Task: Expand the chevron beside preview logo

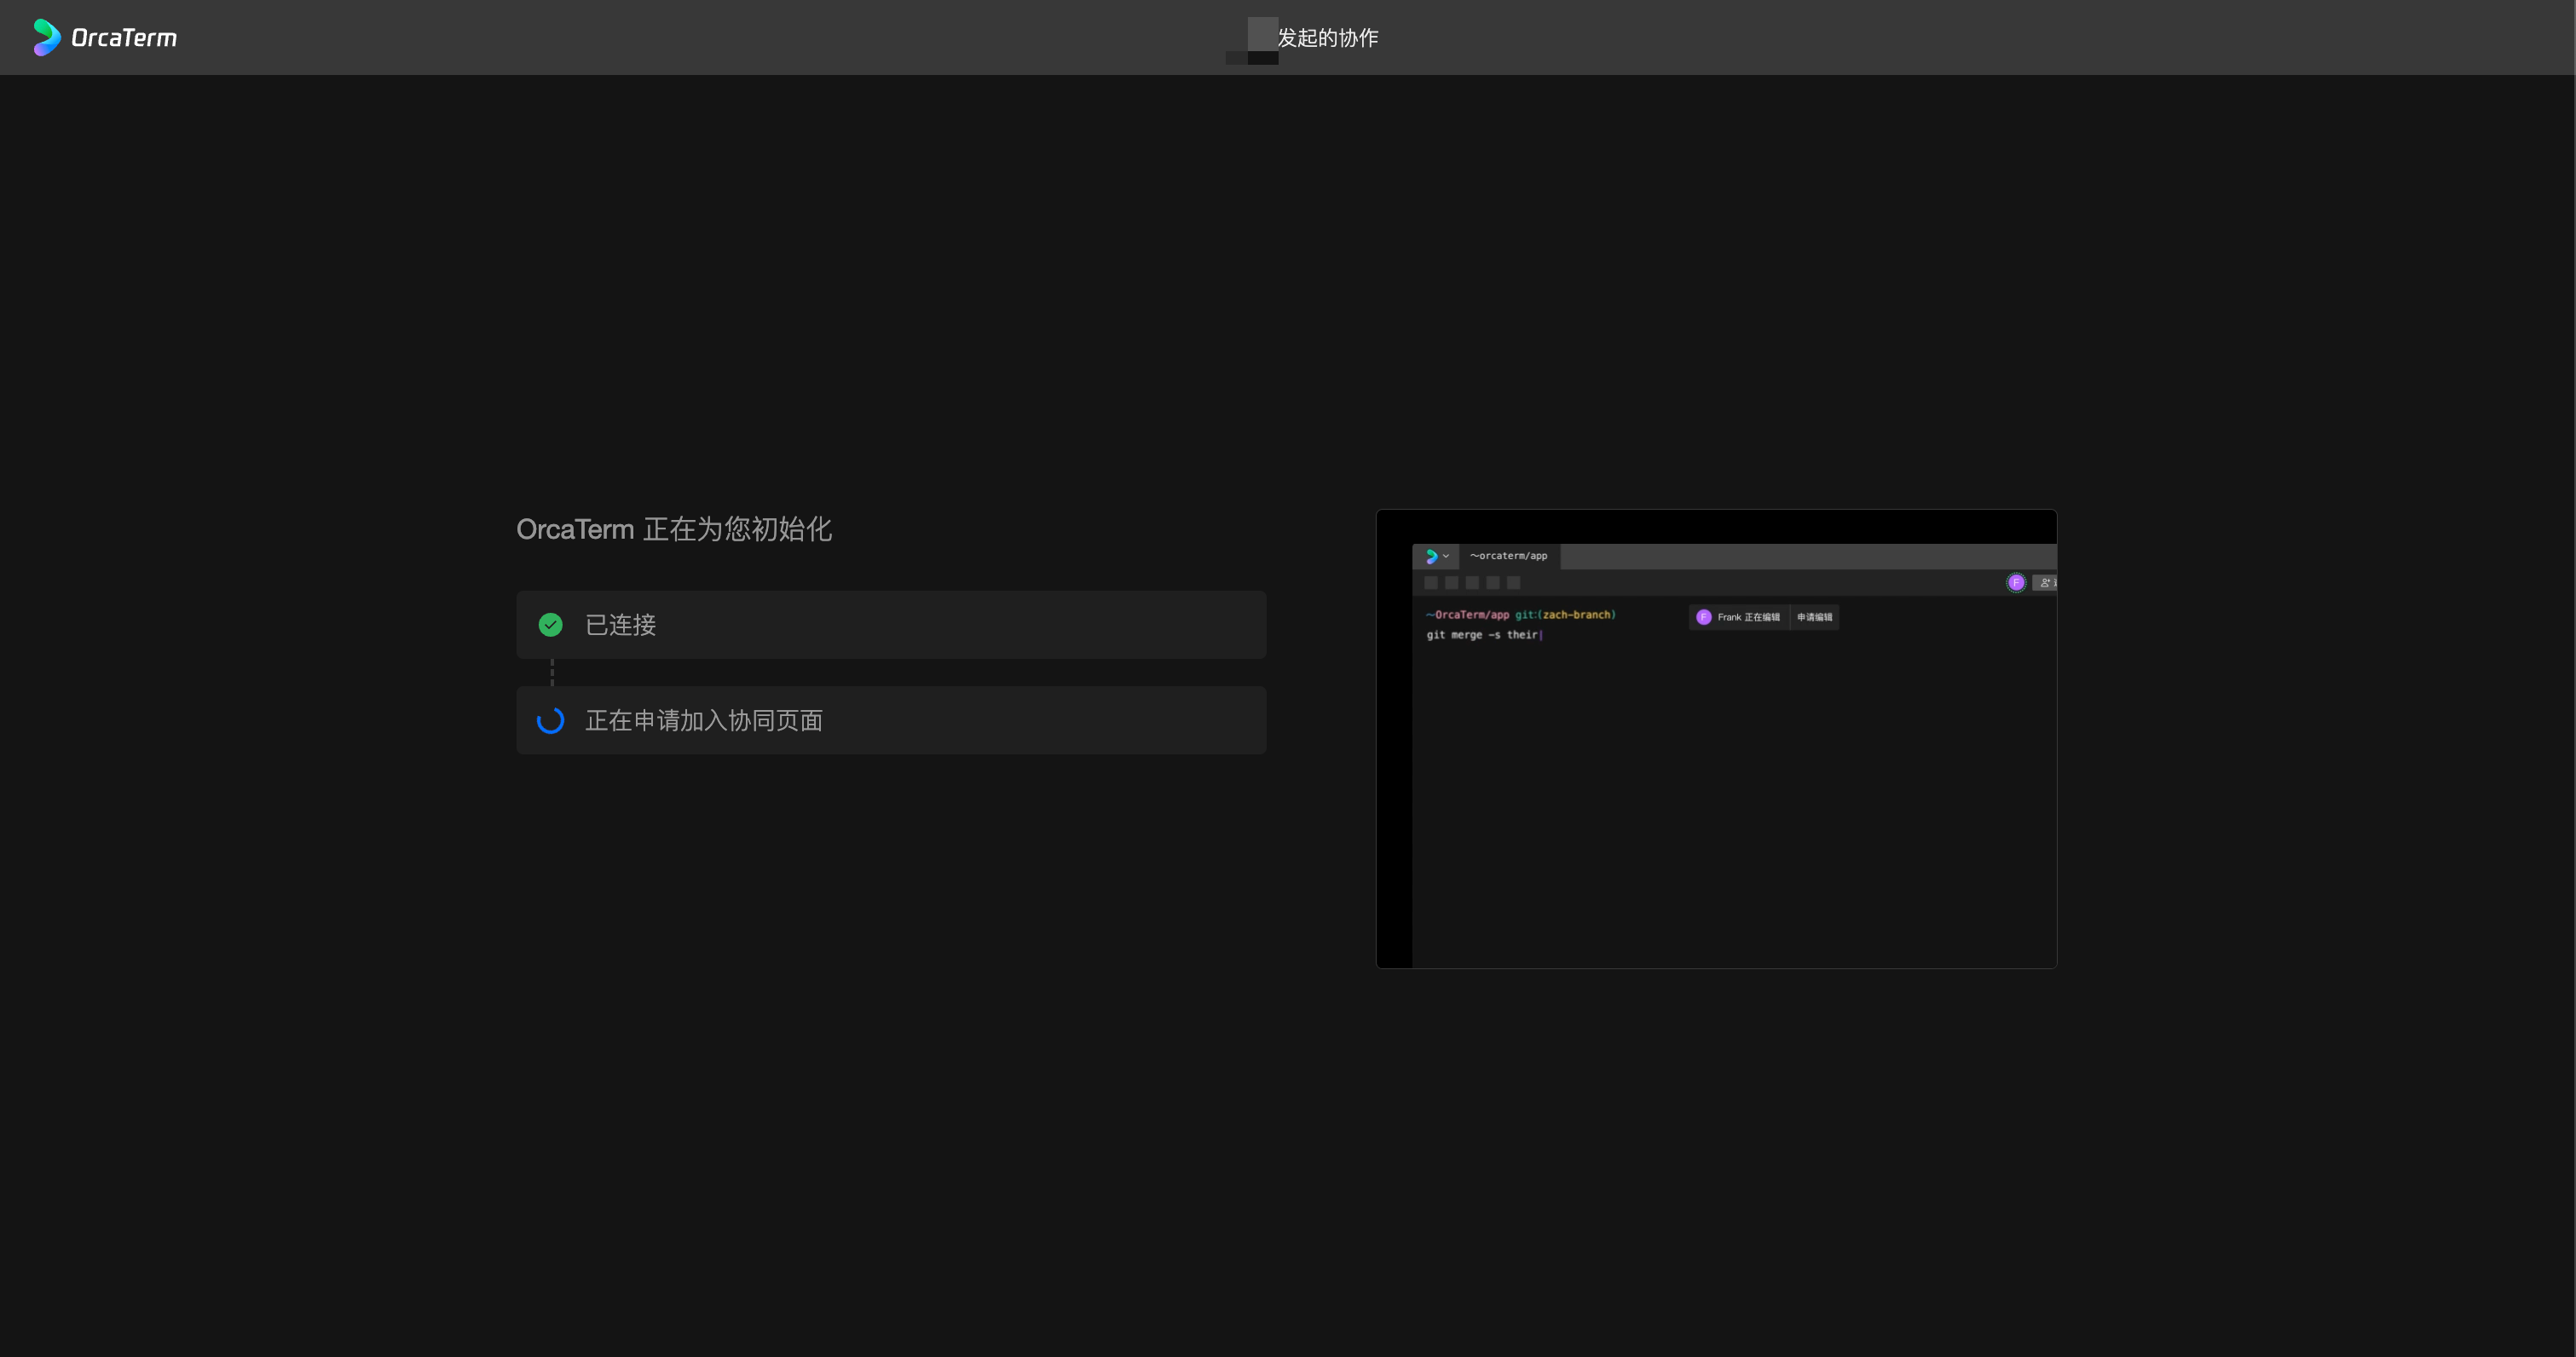Action: [x=1446, y=556]
